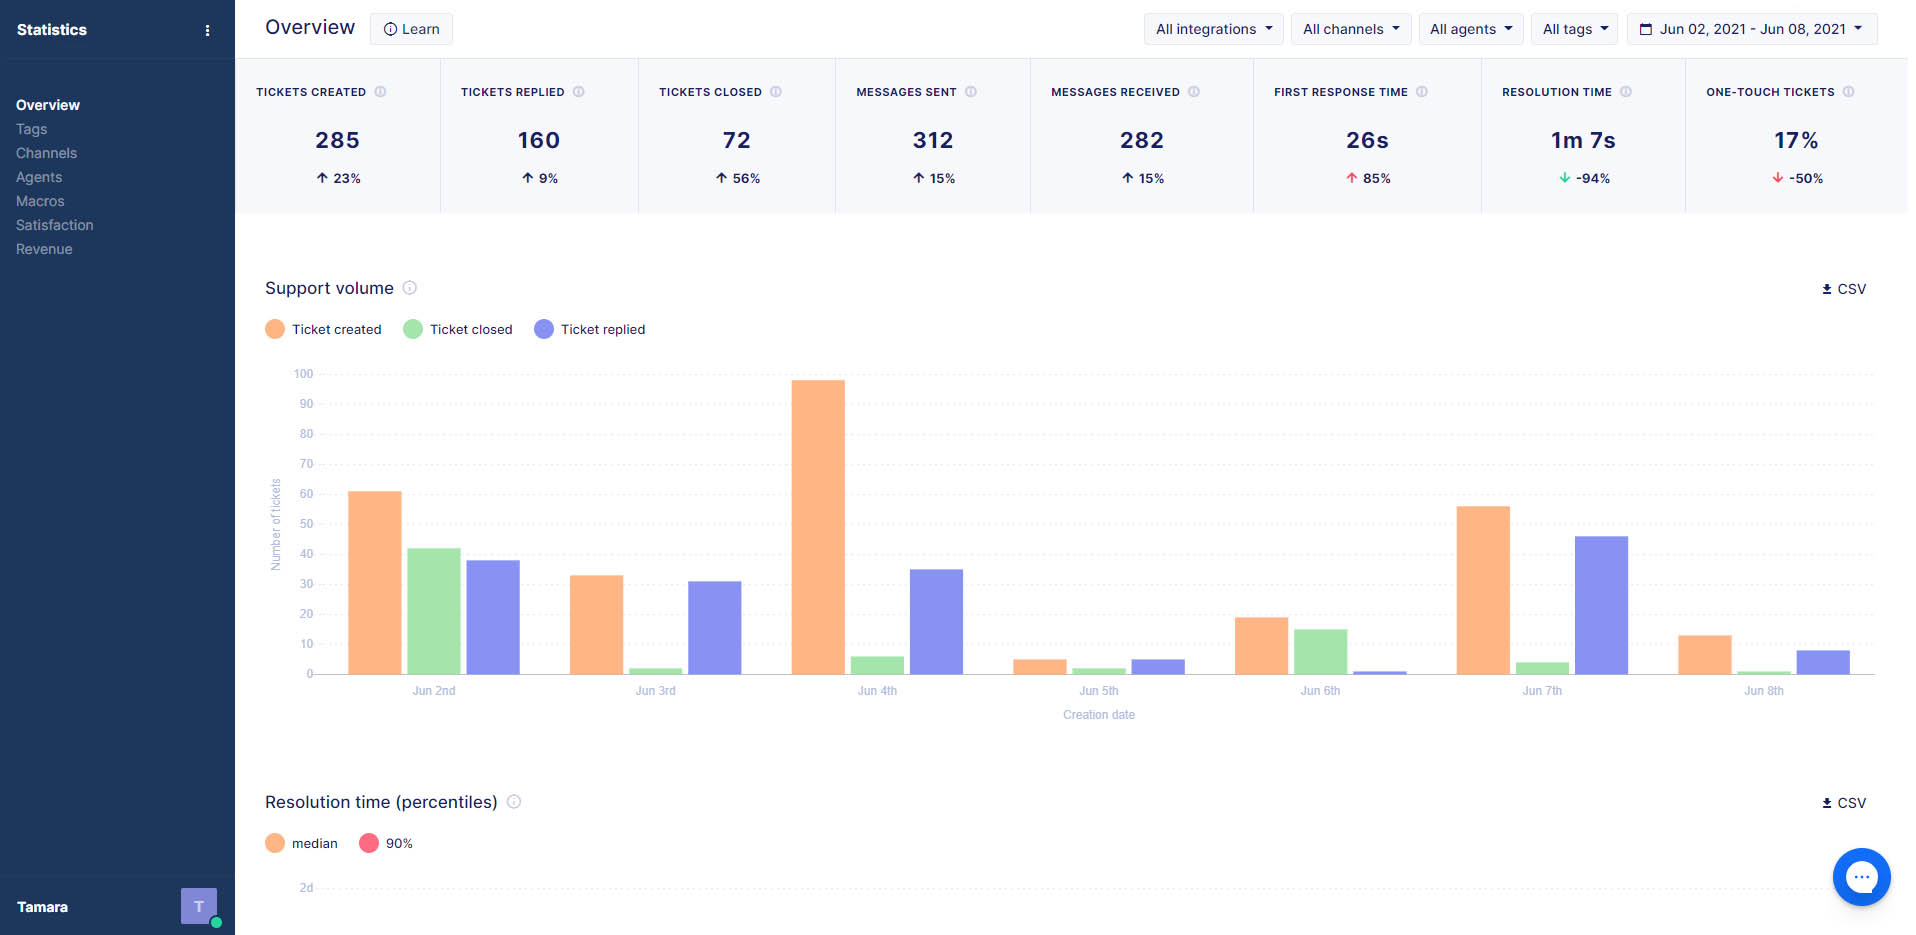Go to Satisfaction statistics
The height and width of the screenshot is (935, 1916).
[55, 225]
